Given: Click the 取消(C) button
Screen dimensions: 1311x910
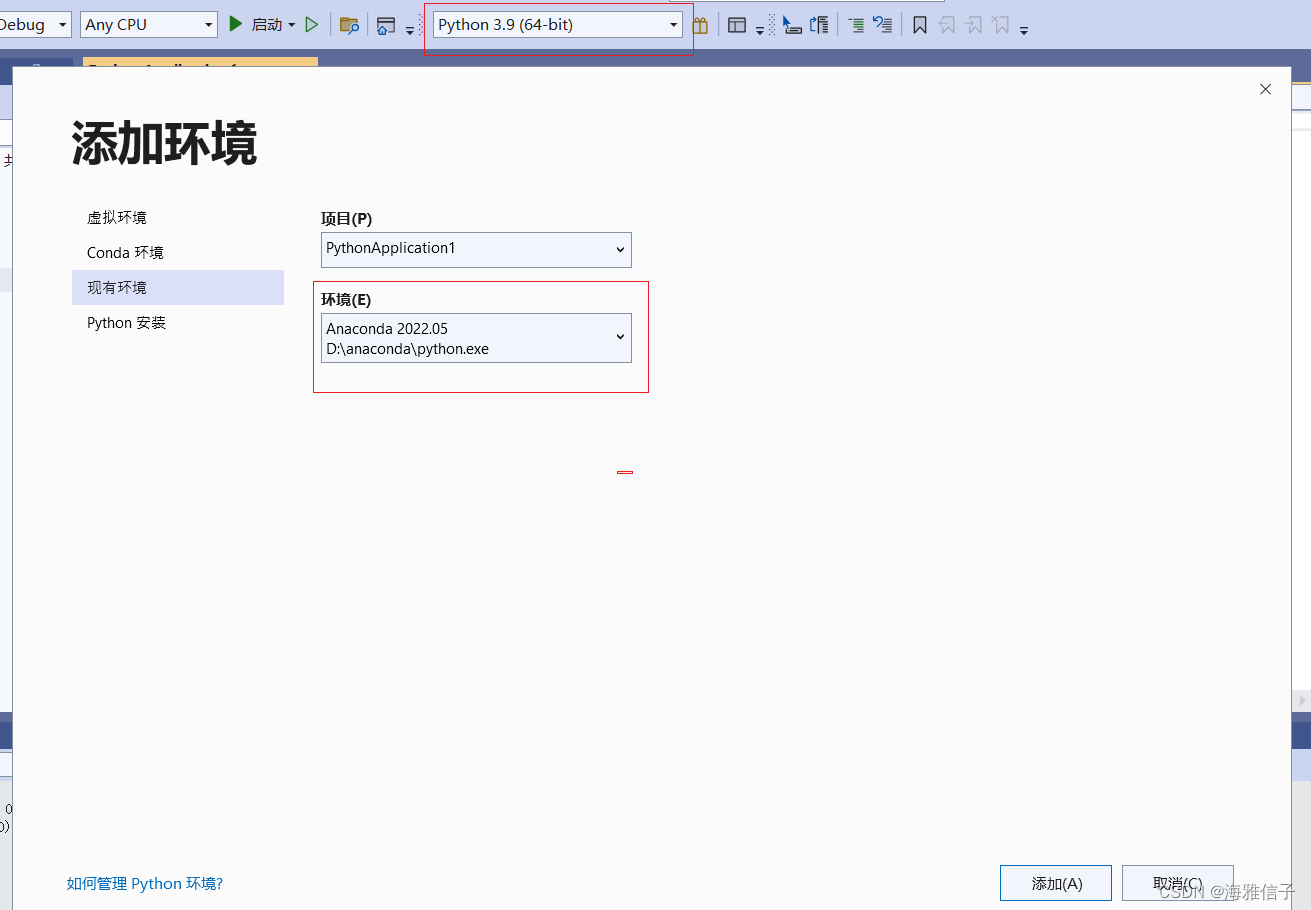Looking at the screenshot, I should (1177, 883).
